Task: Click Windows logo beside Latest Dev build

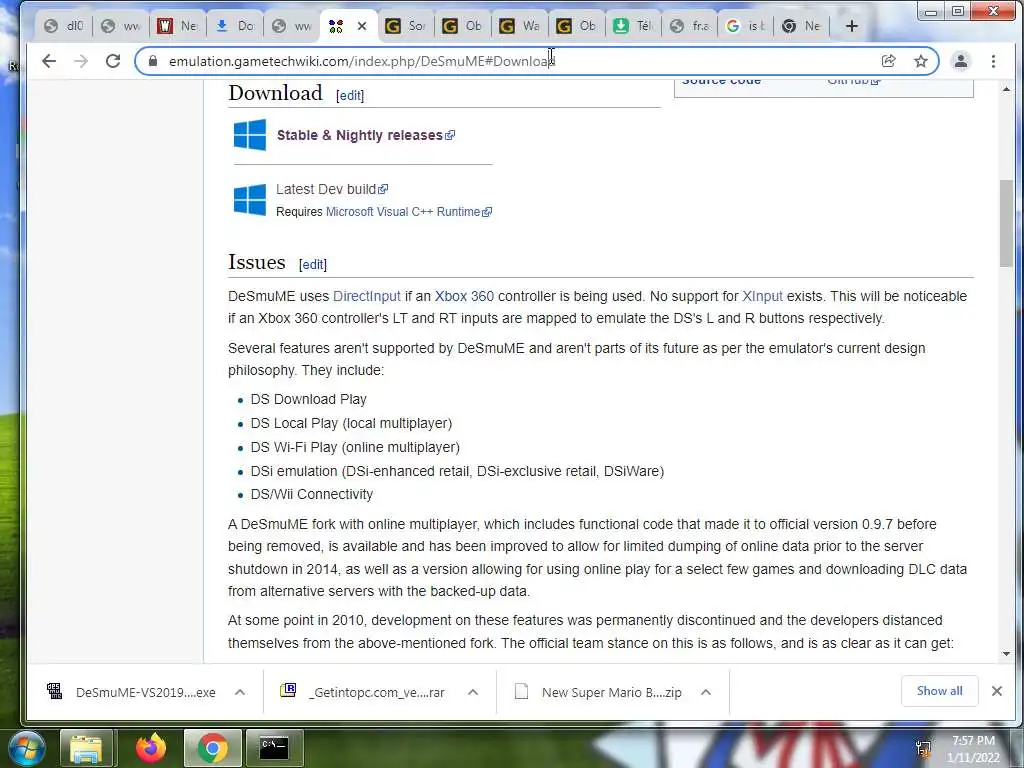Action: (249, 199)
